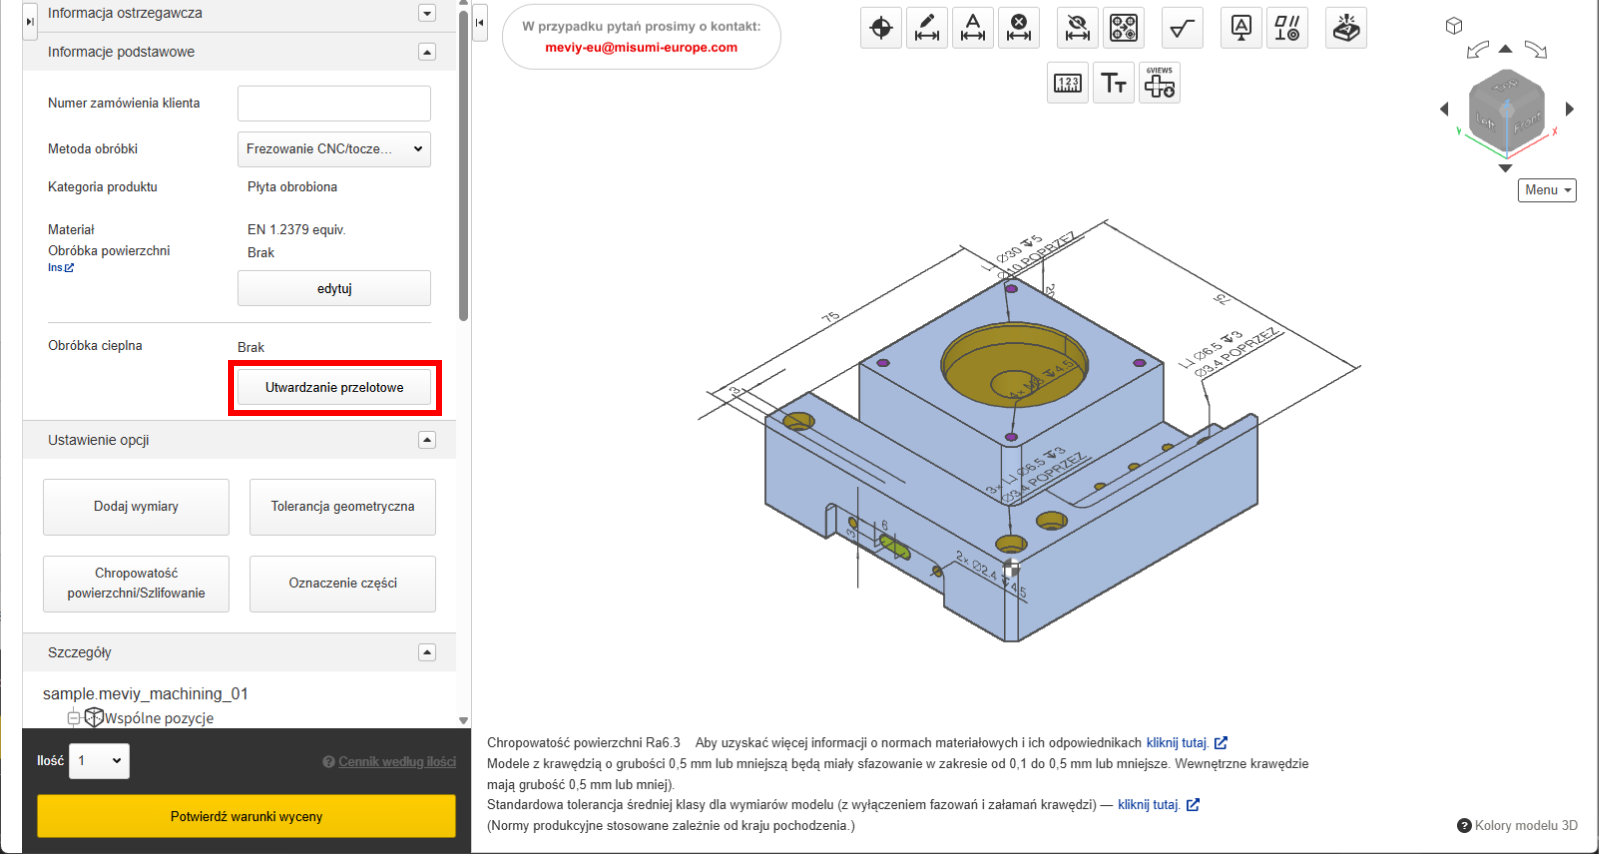1600x860 pixels.
Task: Click the crosshair origin tool icon
Action: (881, 28)
